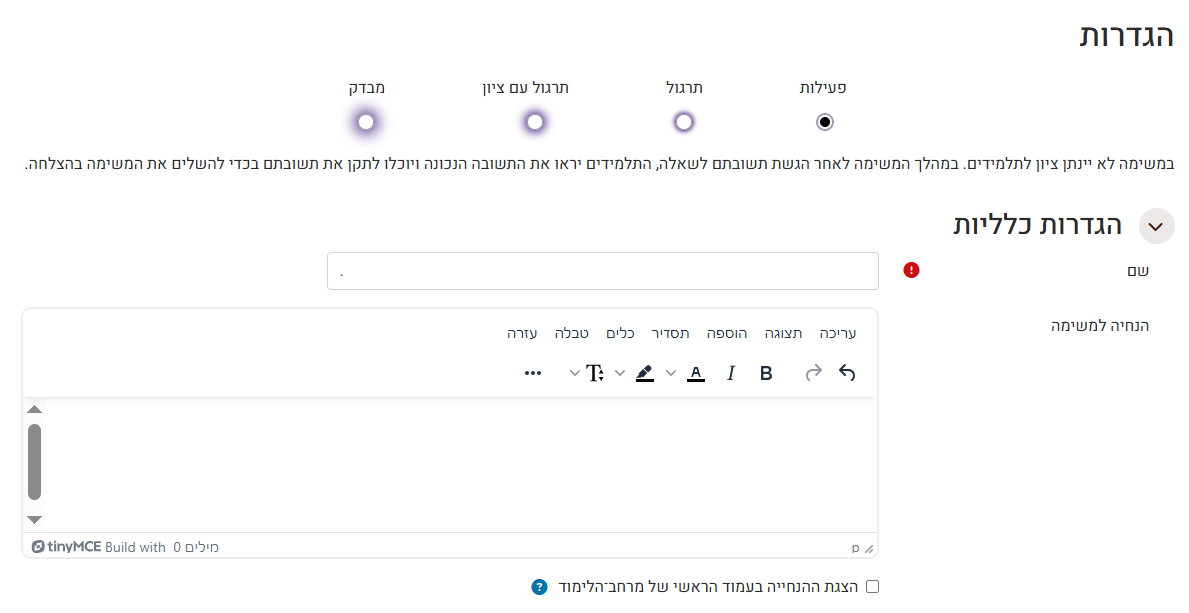The image size is (1189, 613).
Task: Apply highlight color with the pen icon
Action: coord(646,372)
